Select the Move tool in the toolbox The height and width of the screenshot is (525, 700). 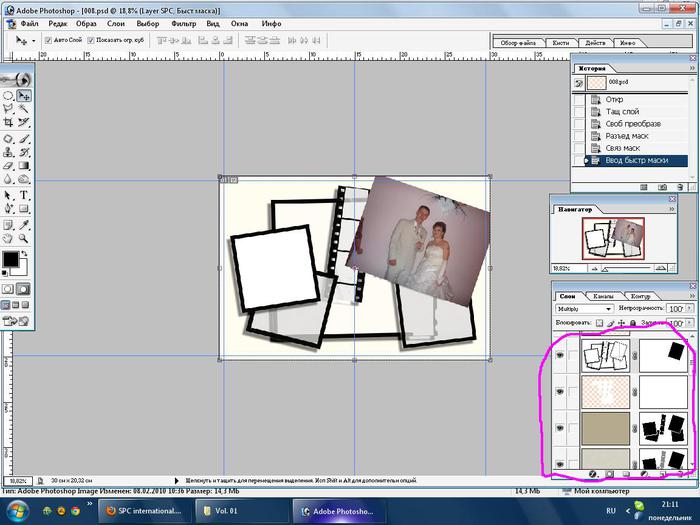pyautogui.click(x=23, y=96)
